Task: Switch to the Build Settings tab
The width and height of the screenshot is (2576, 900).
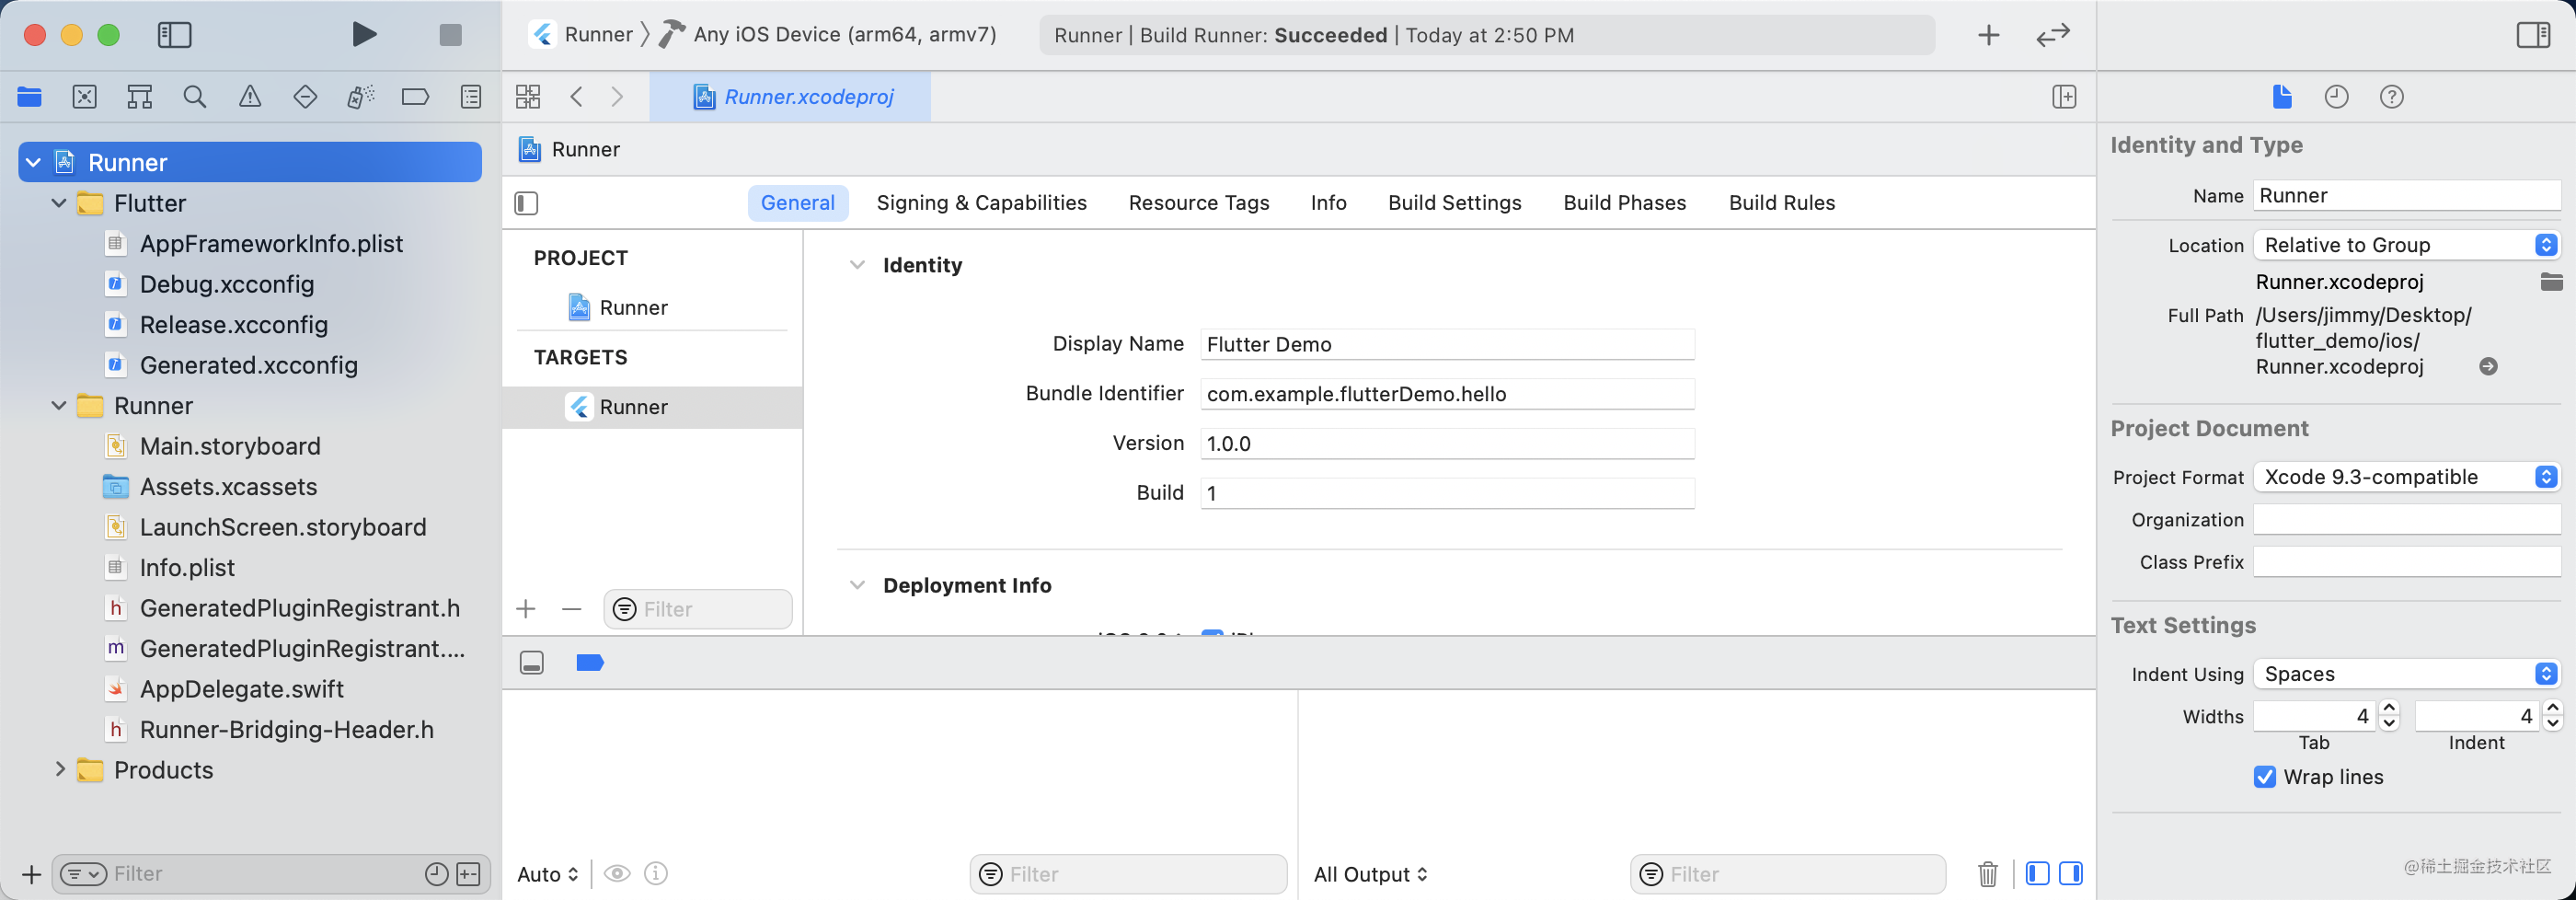Action: (x=1454, y=203)
